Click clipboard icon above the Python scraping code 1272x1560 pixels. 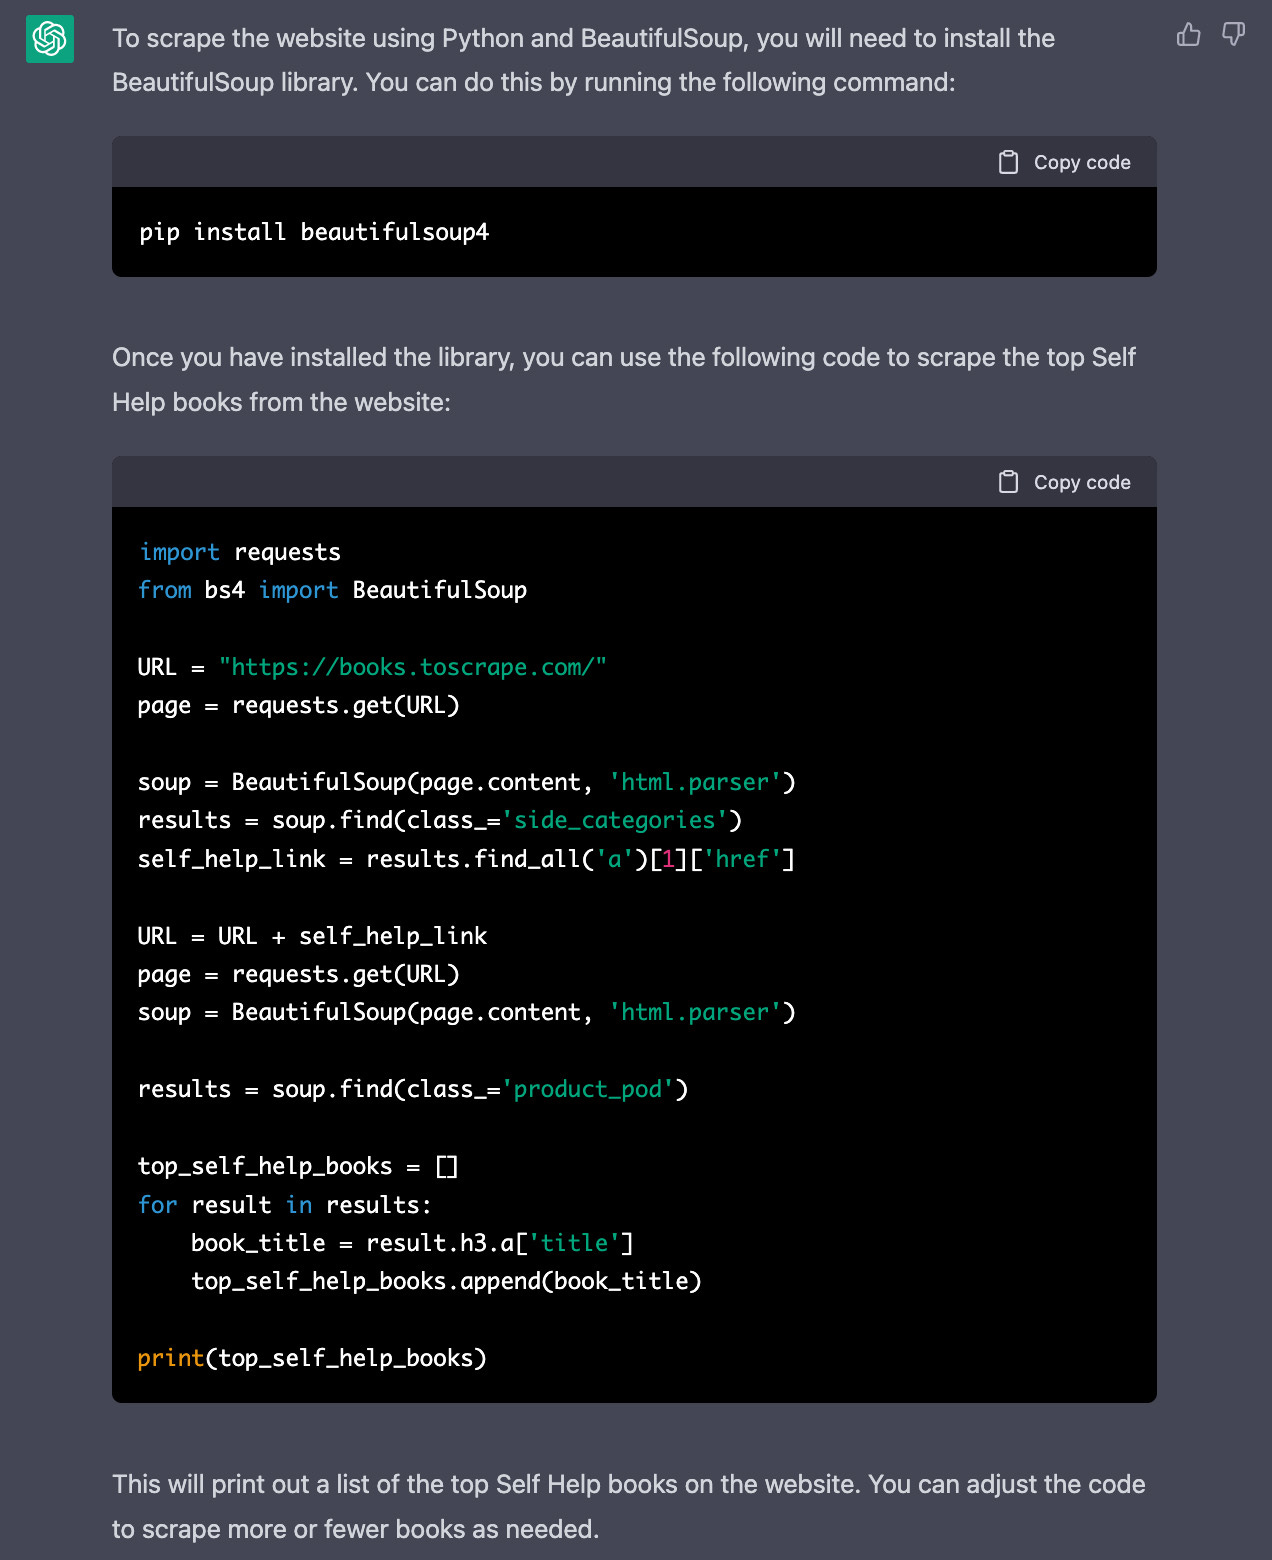click(1008, 482)
